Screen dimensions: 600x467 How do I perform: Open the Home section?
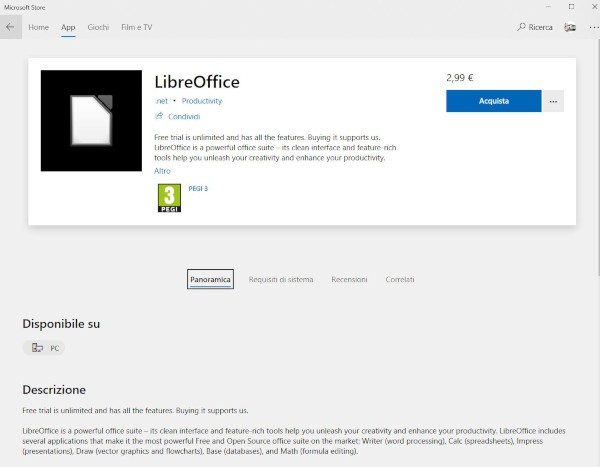(38, 27)
